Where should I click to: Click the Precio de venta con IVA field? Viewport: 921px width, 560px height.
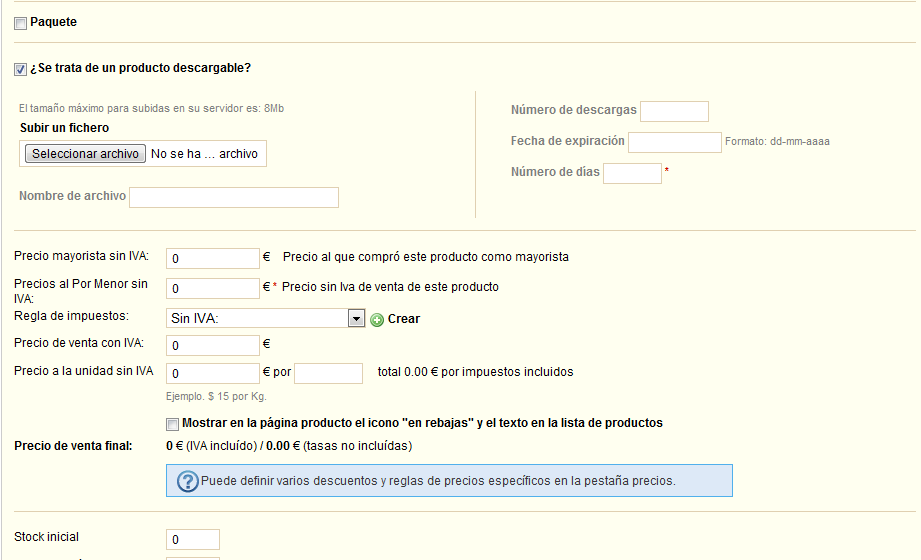213,345
